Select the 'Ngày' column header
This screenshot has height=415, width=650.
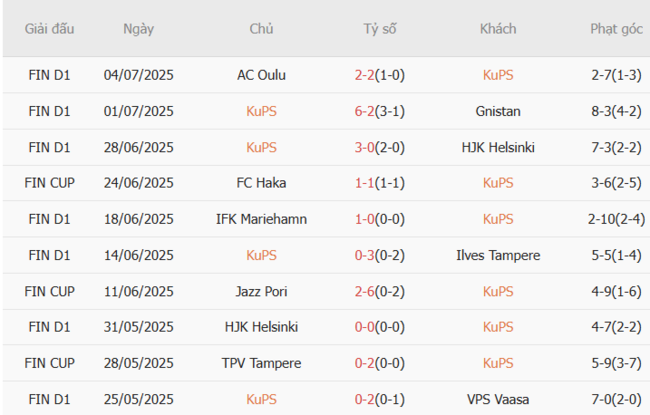[139, 29]
